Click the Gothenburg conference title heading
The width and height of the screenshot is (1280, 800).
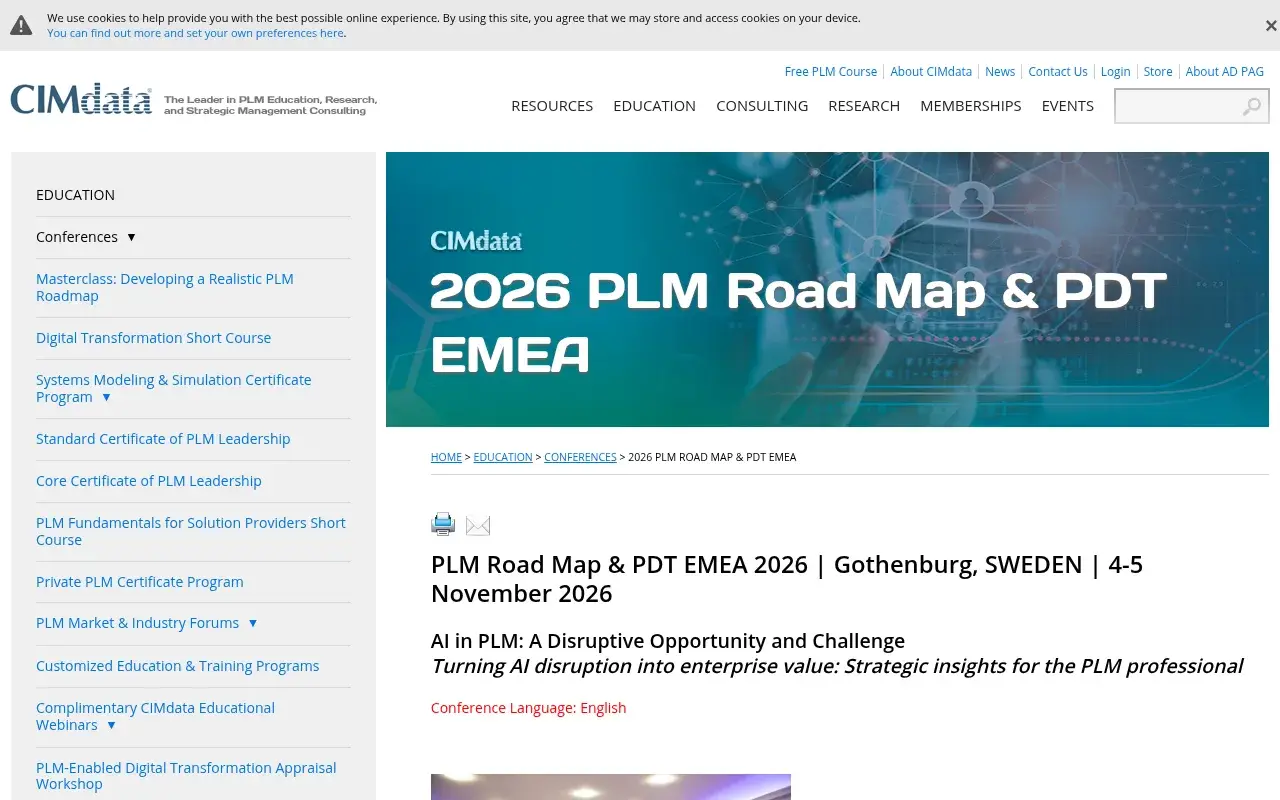click(x=787, y=579)
